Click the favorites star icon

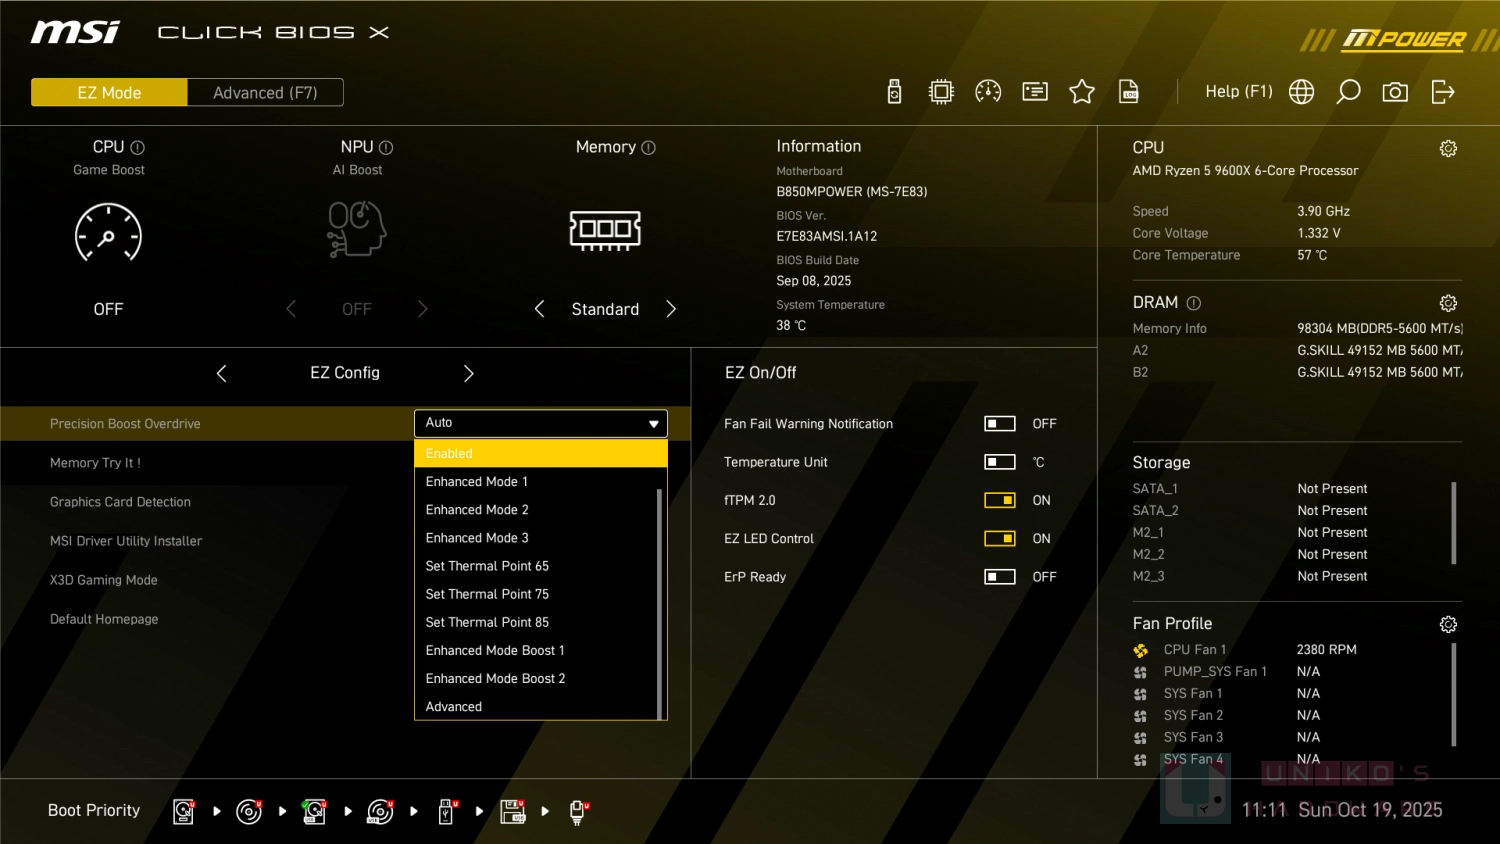point(1081,92)
